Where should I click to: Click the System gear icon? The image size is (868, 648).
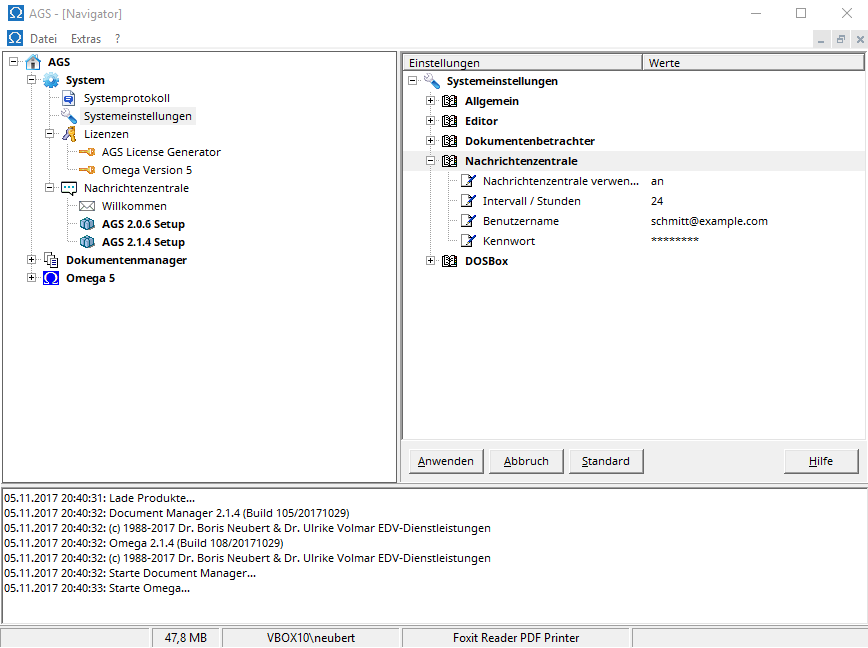51,80
